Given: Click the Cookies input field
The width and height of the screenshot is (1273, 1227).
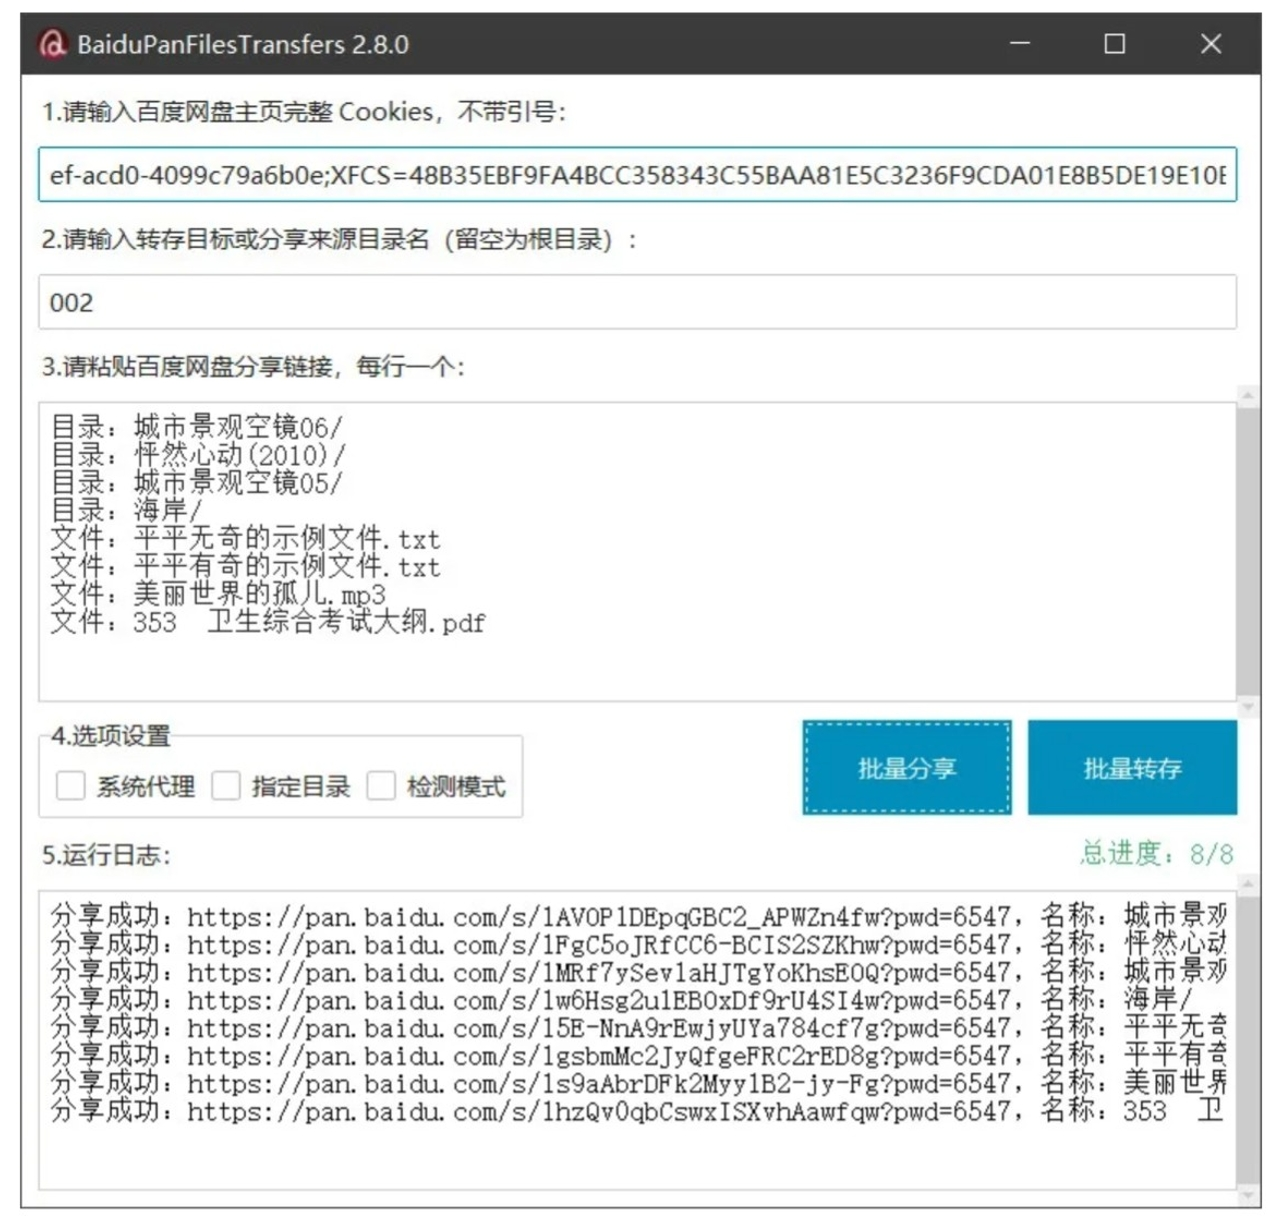Looking at the screenshot, I should click(x=637, y=175).
